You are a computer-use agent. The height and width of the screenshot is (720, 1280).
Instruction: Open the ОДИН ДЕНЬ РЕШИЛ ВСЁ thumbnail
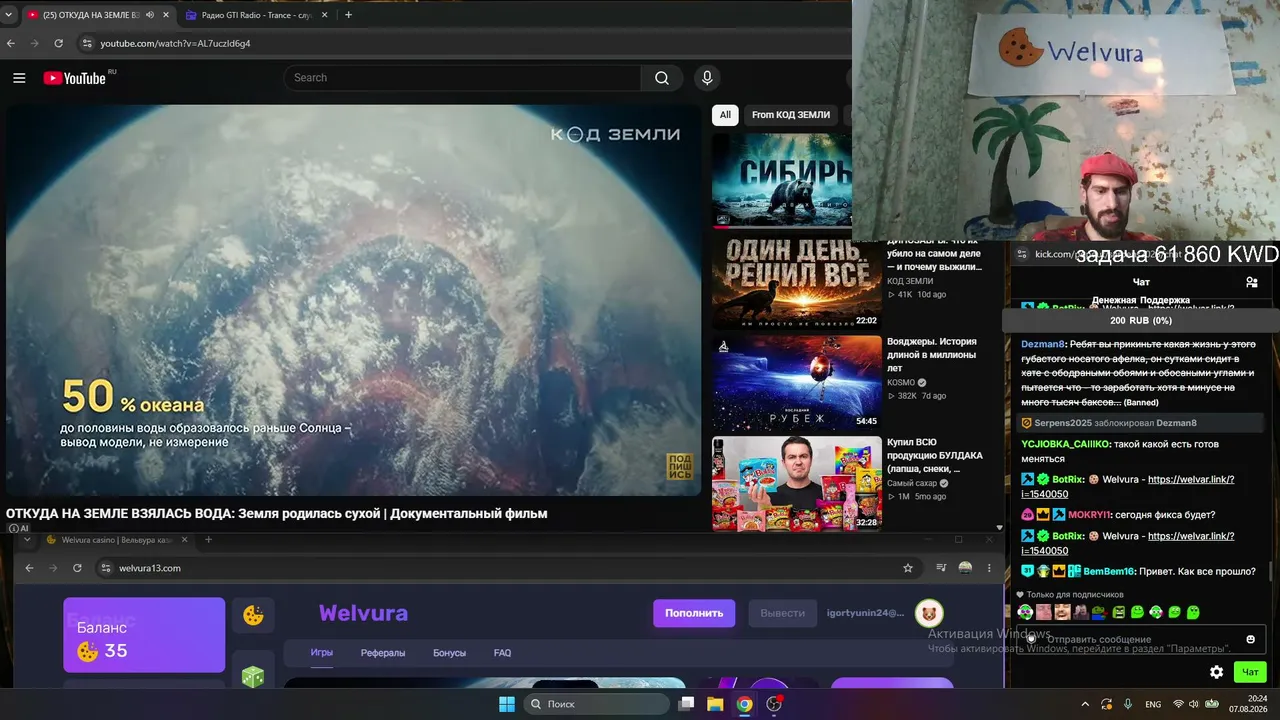tap(797, 283)
